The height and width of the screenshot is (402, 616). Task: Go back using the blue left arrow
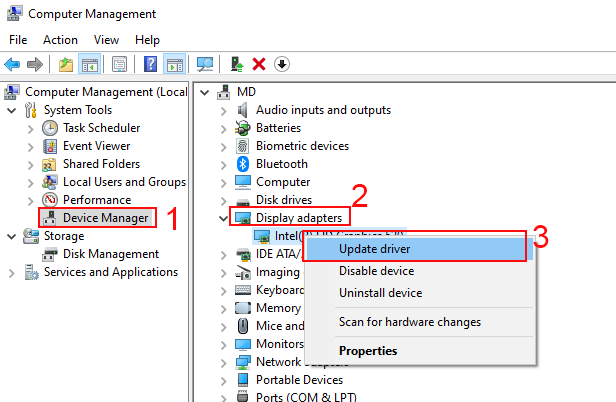tap(12, 64)
